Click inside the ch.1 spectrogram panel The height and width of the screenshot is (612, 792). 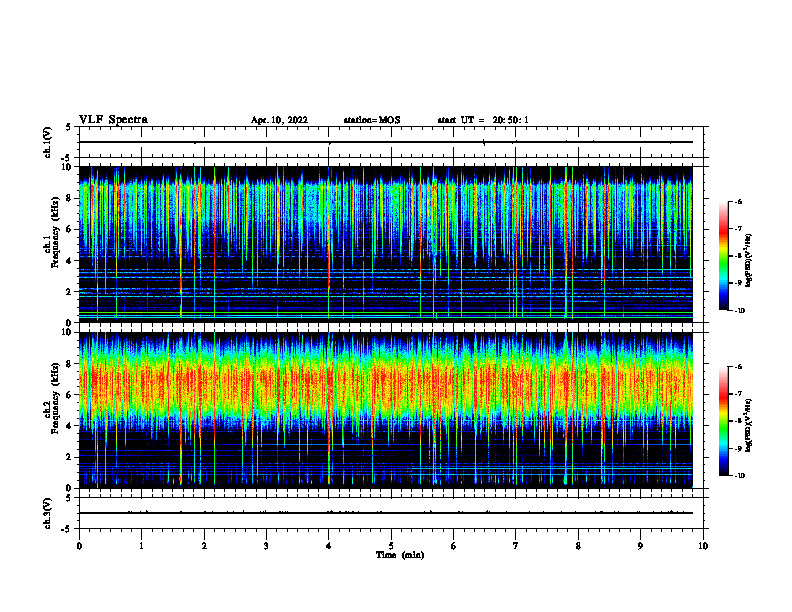[386, 244]
